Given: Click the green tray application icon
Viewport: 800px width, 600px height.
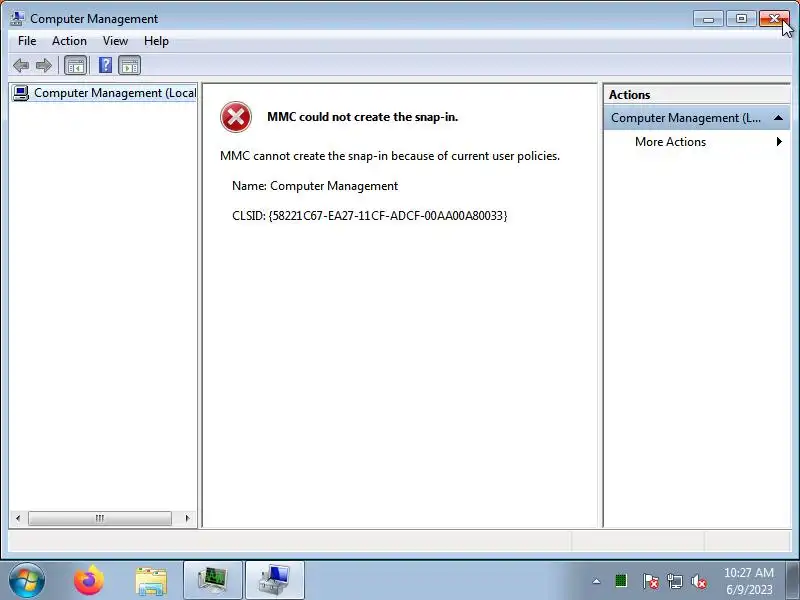Looking at the screenshot, I should (621, 581).
